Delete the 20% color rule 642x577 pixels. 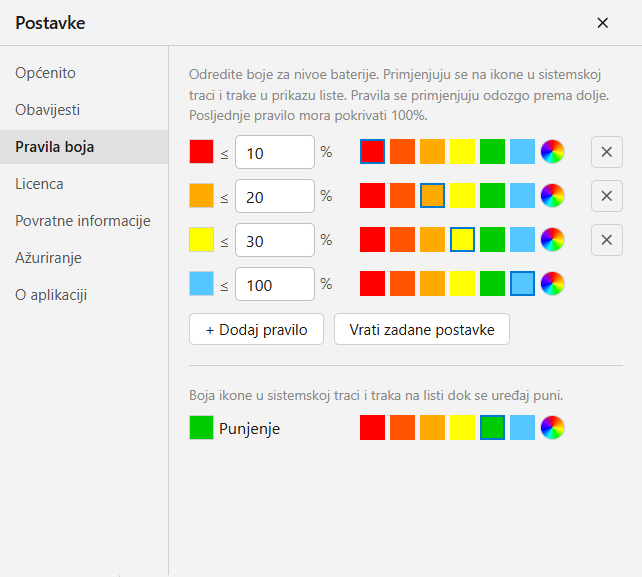click(x=607, y=196)
